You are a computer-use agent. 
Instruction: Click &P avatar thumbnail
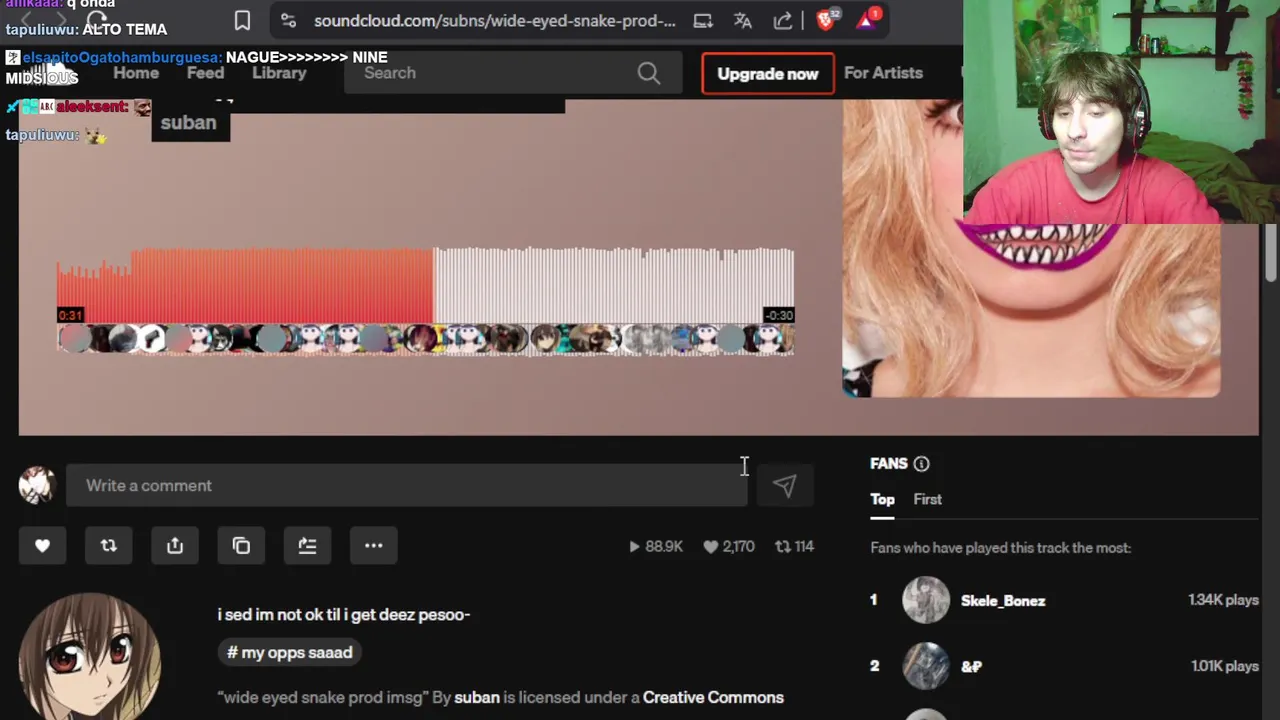[926, 666]
